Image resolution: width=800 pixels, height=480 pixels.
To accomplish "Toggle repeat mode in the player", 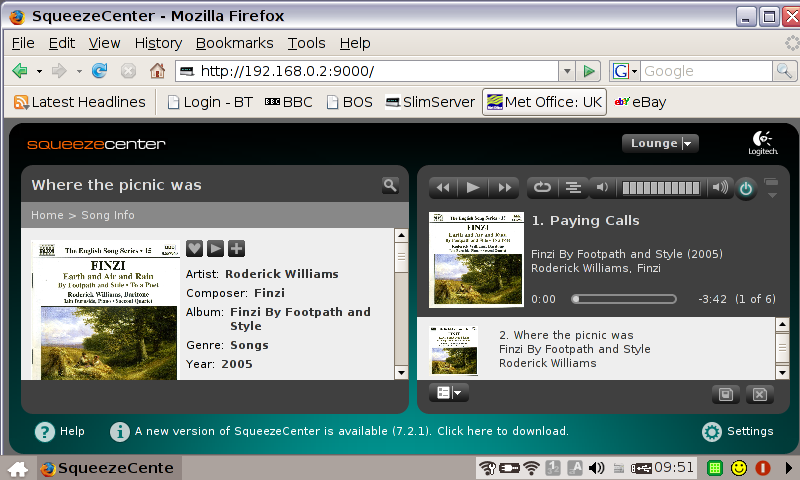I will point(542,187).
